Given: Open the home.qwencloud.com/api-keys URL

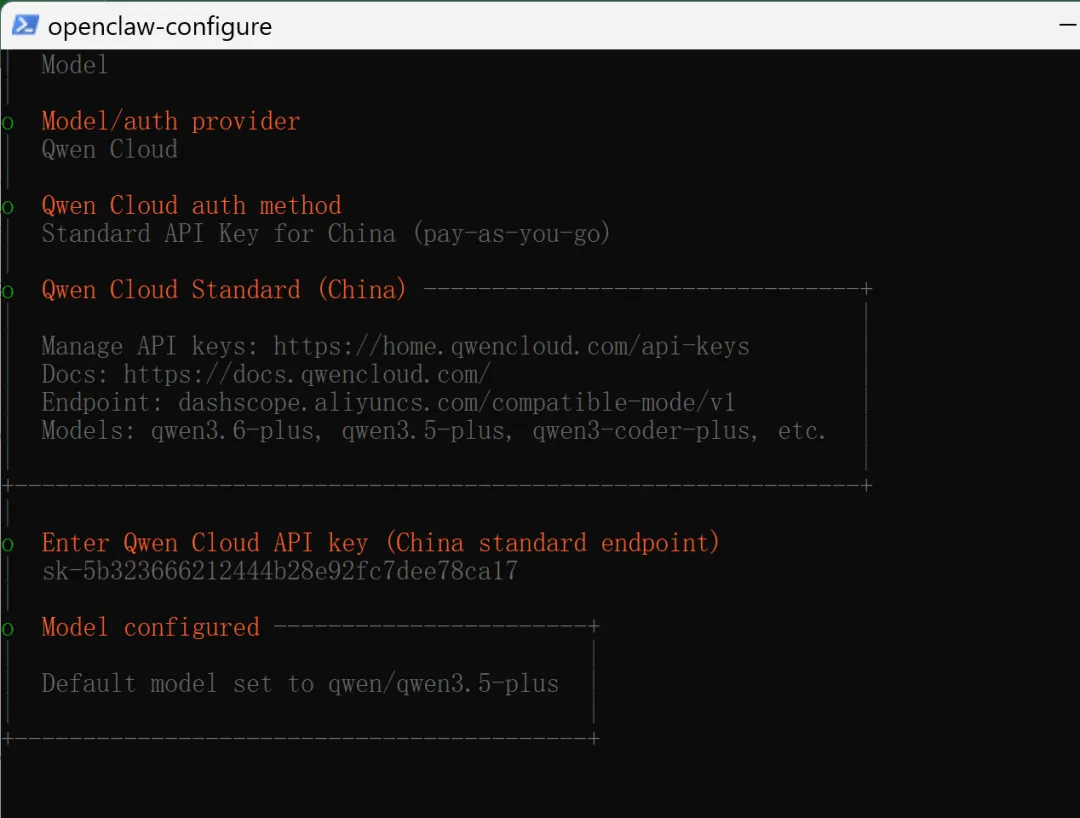Looking at the screenshot, I should pyautogui.click(x=511, y=347).
